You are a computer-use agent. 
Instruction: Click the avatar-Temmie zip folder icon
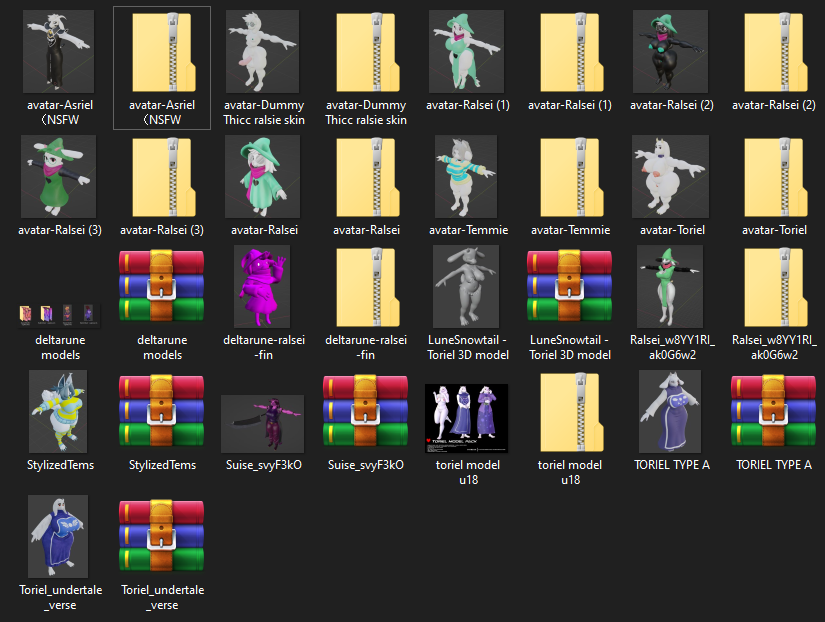(x=572, y=177)
